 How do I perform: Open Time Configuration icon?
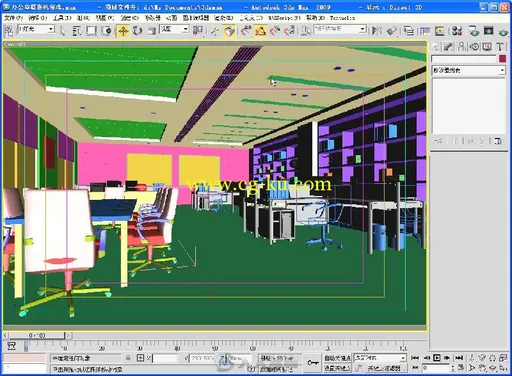point(461,368)
